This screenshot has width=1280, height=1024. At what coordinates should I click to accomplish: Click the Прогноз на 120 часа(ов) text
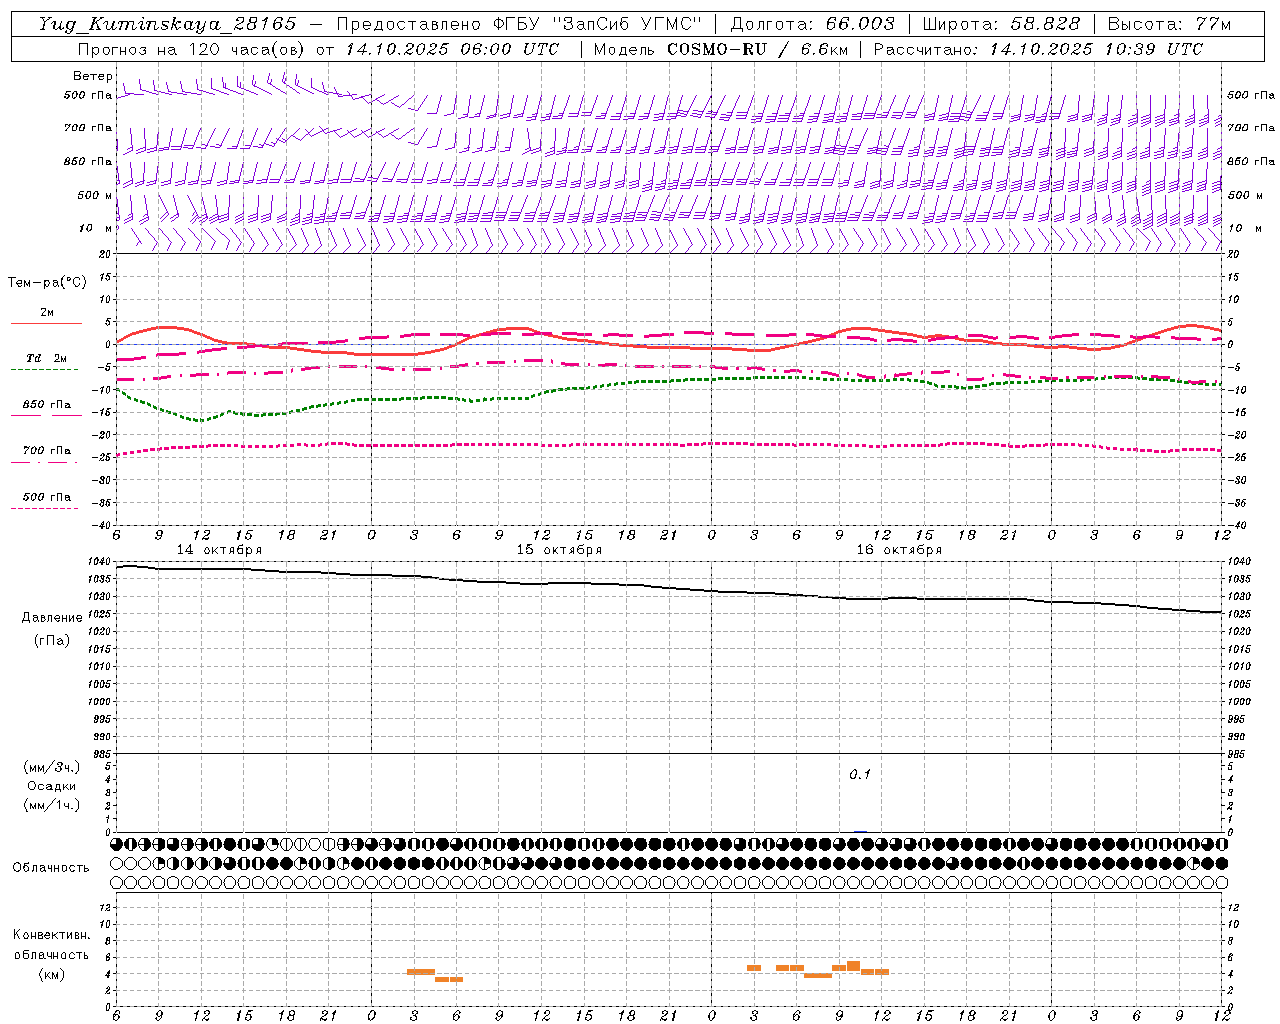[192, 49]
